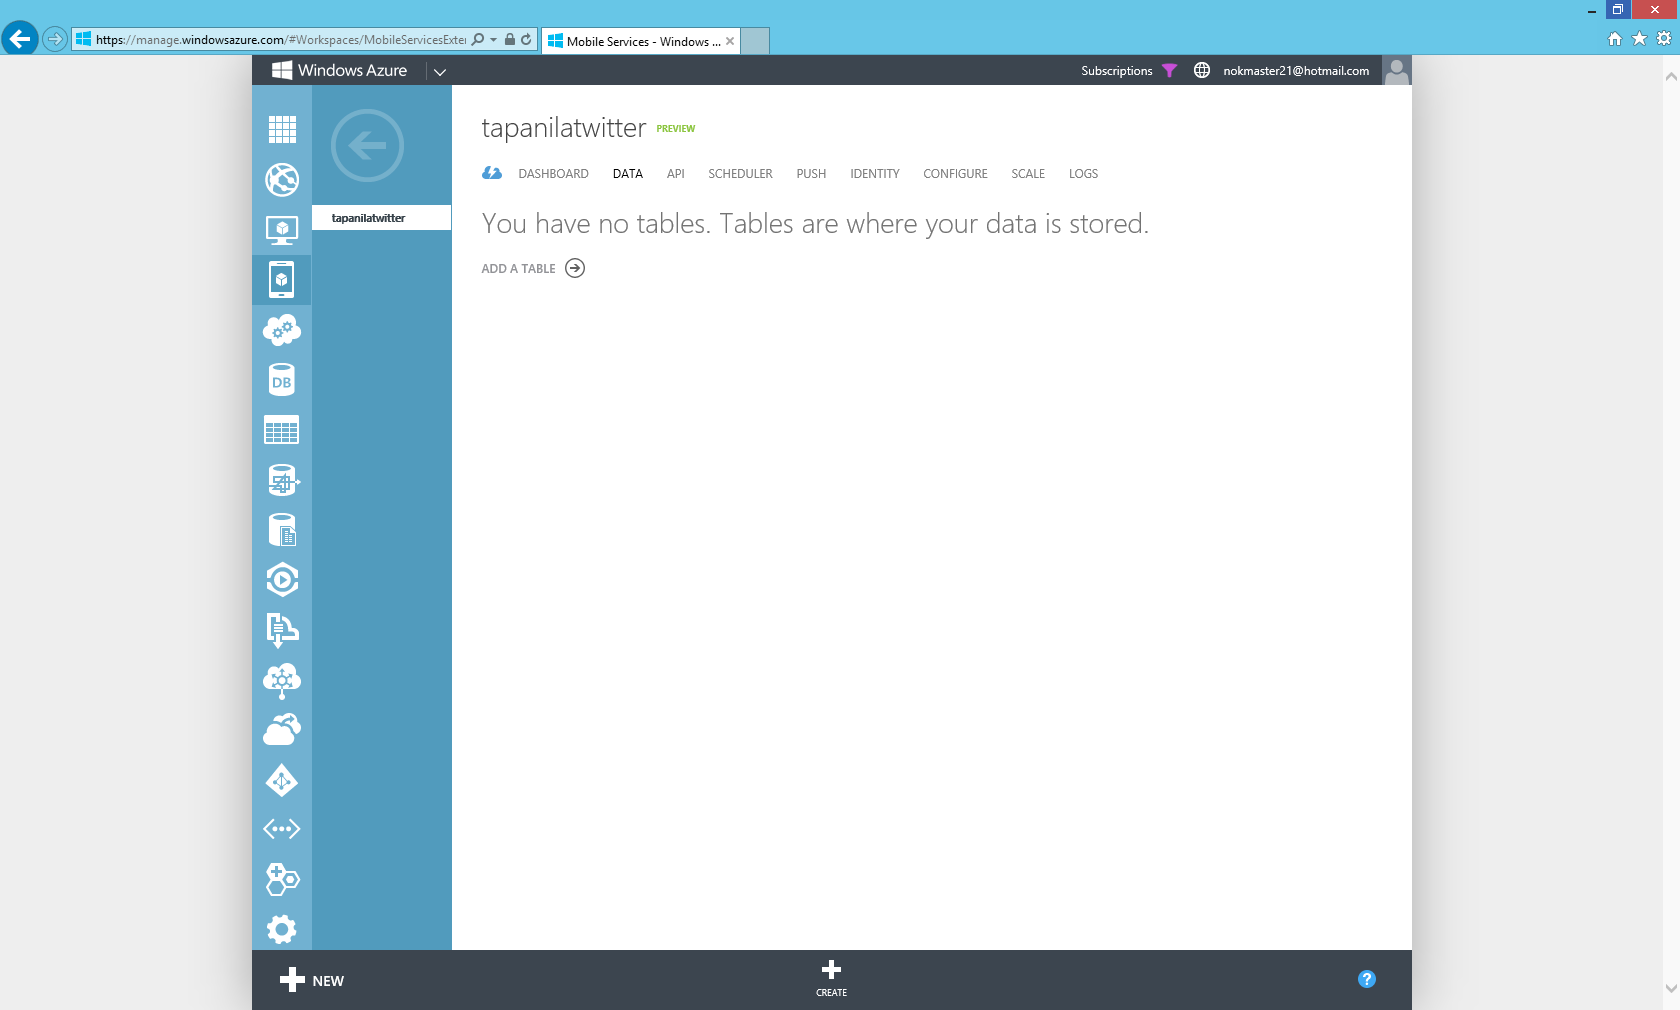Screen dimensions: 1680x1010
Task: Expand the browser address search dropdown arrow
Action: click(493, 40)
